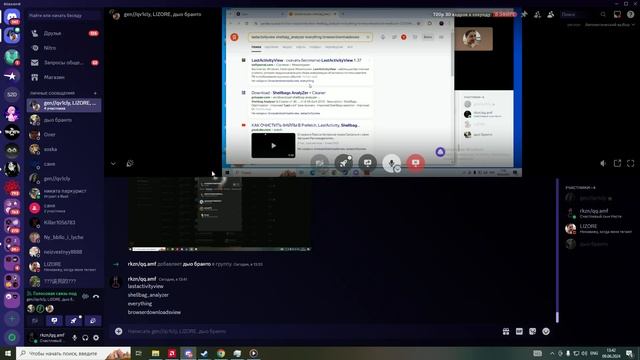Open Windows notification center icon

pos(629,353)
